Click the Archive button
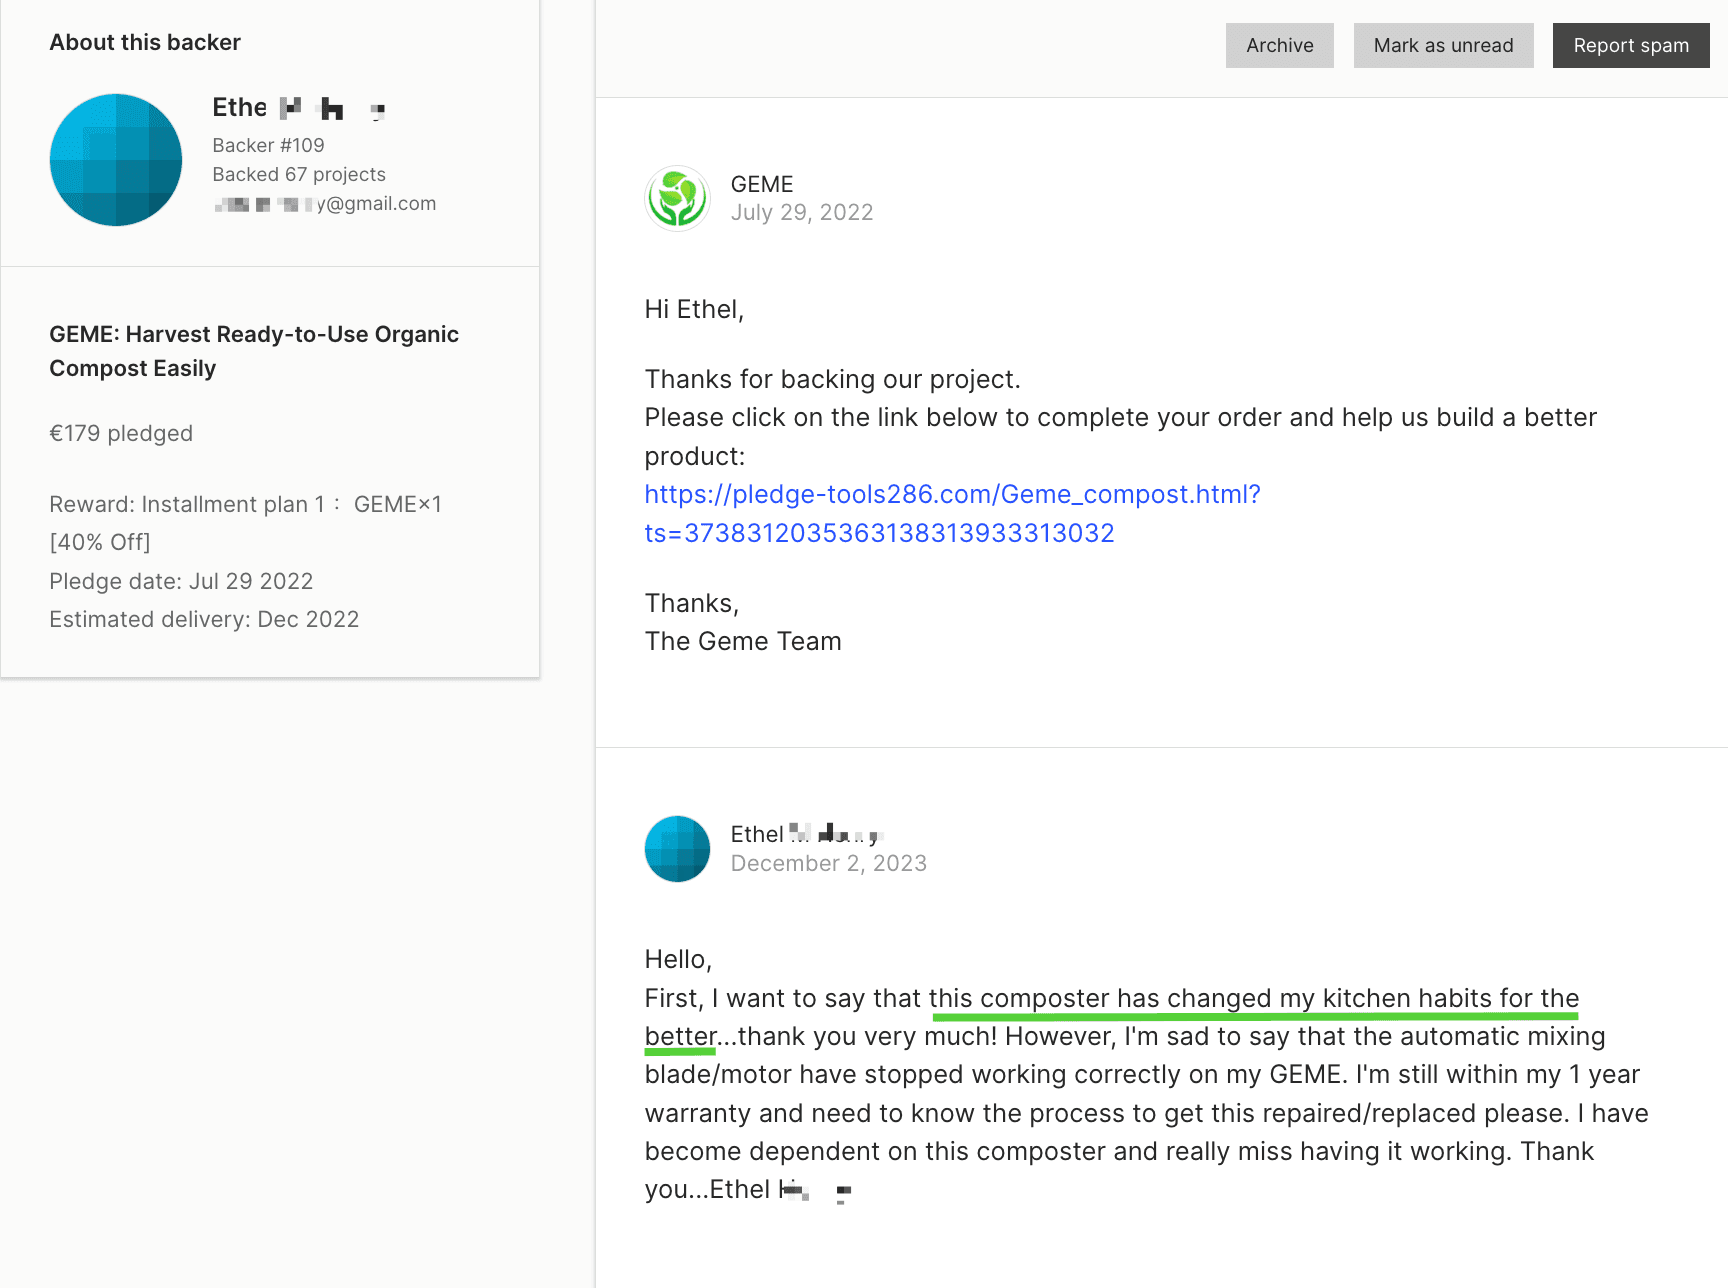This screenshot has height=1288, width=1728. [1279, 45]
